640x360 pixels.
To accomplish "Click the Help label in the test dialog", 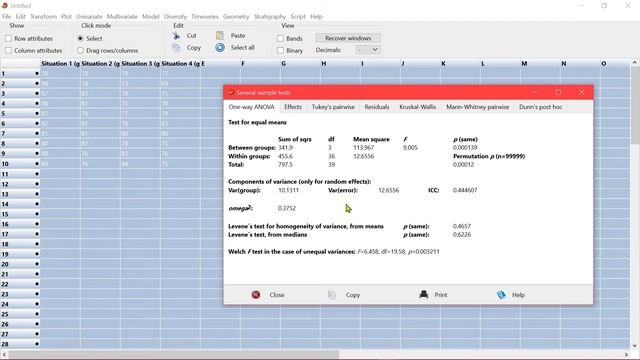I will click(x=518, y=295).
